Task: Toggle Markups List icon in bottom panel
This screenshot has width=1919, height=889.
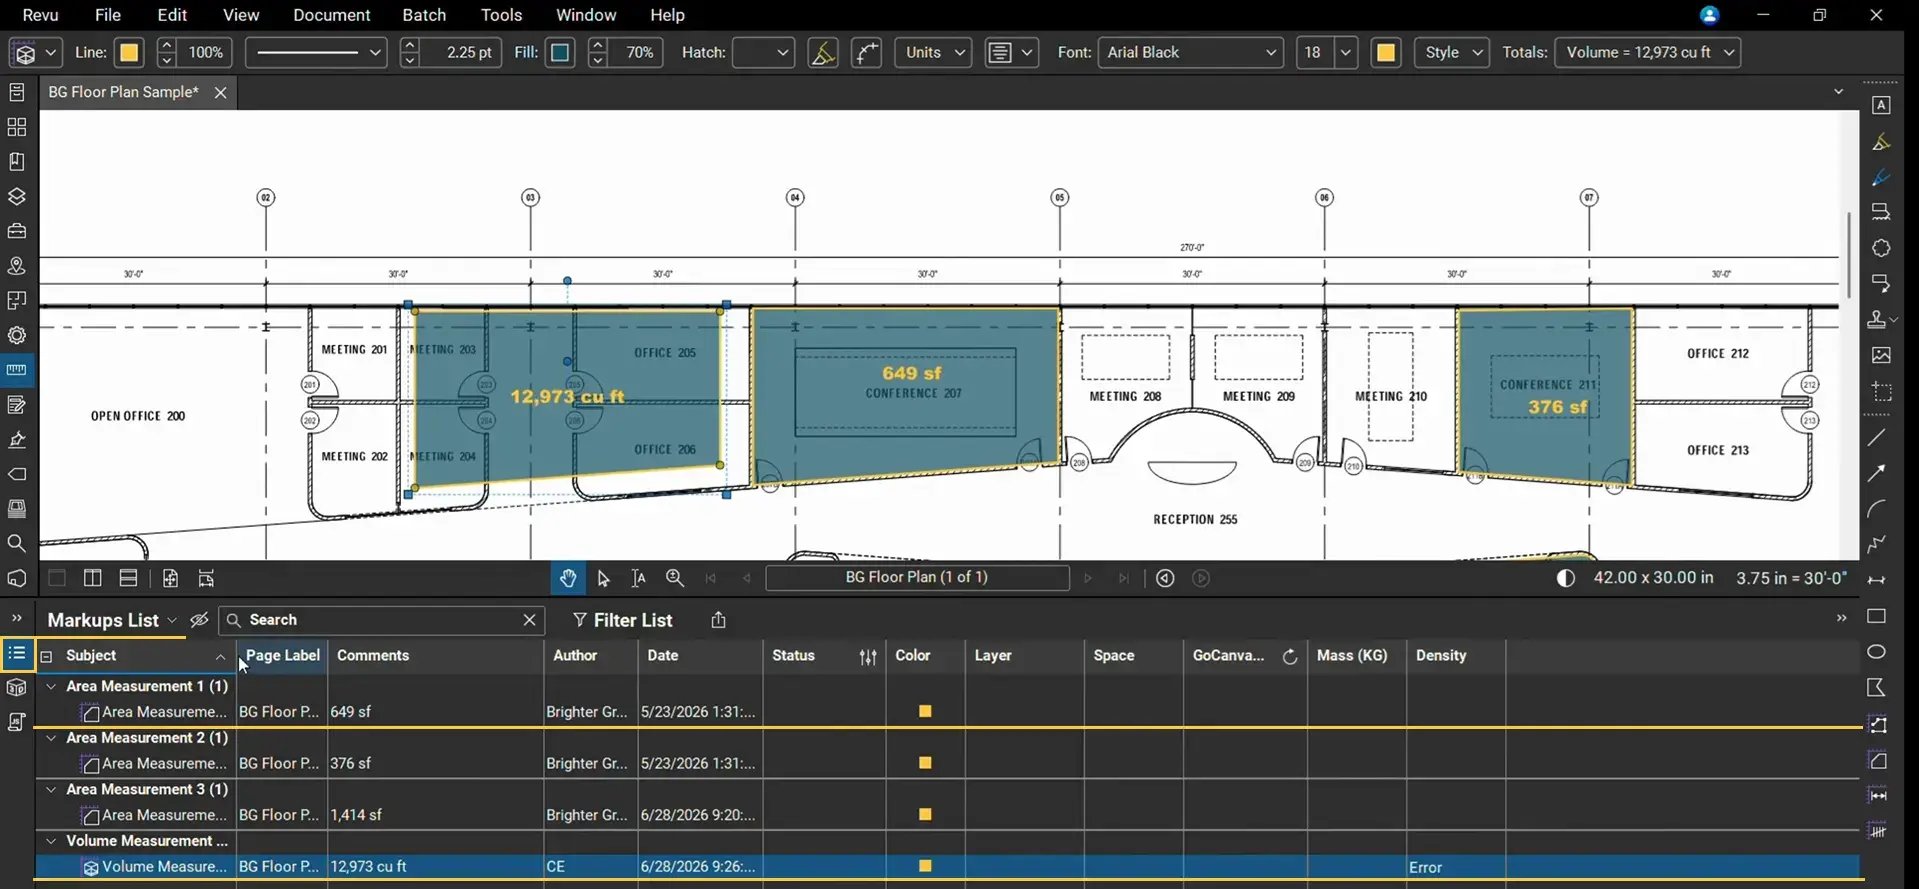Action: (16, 654)
